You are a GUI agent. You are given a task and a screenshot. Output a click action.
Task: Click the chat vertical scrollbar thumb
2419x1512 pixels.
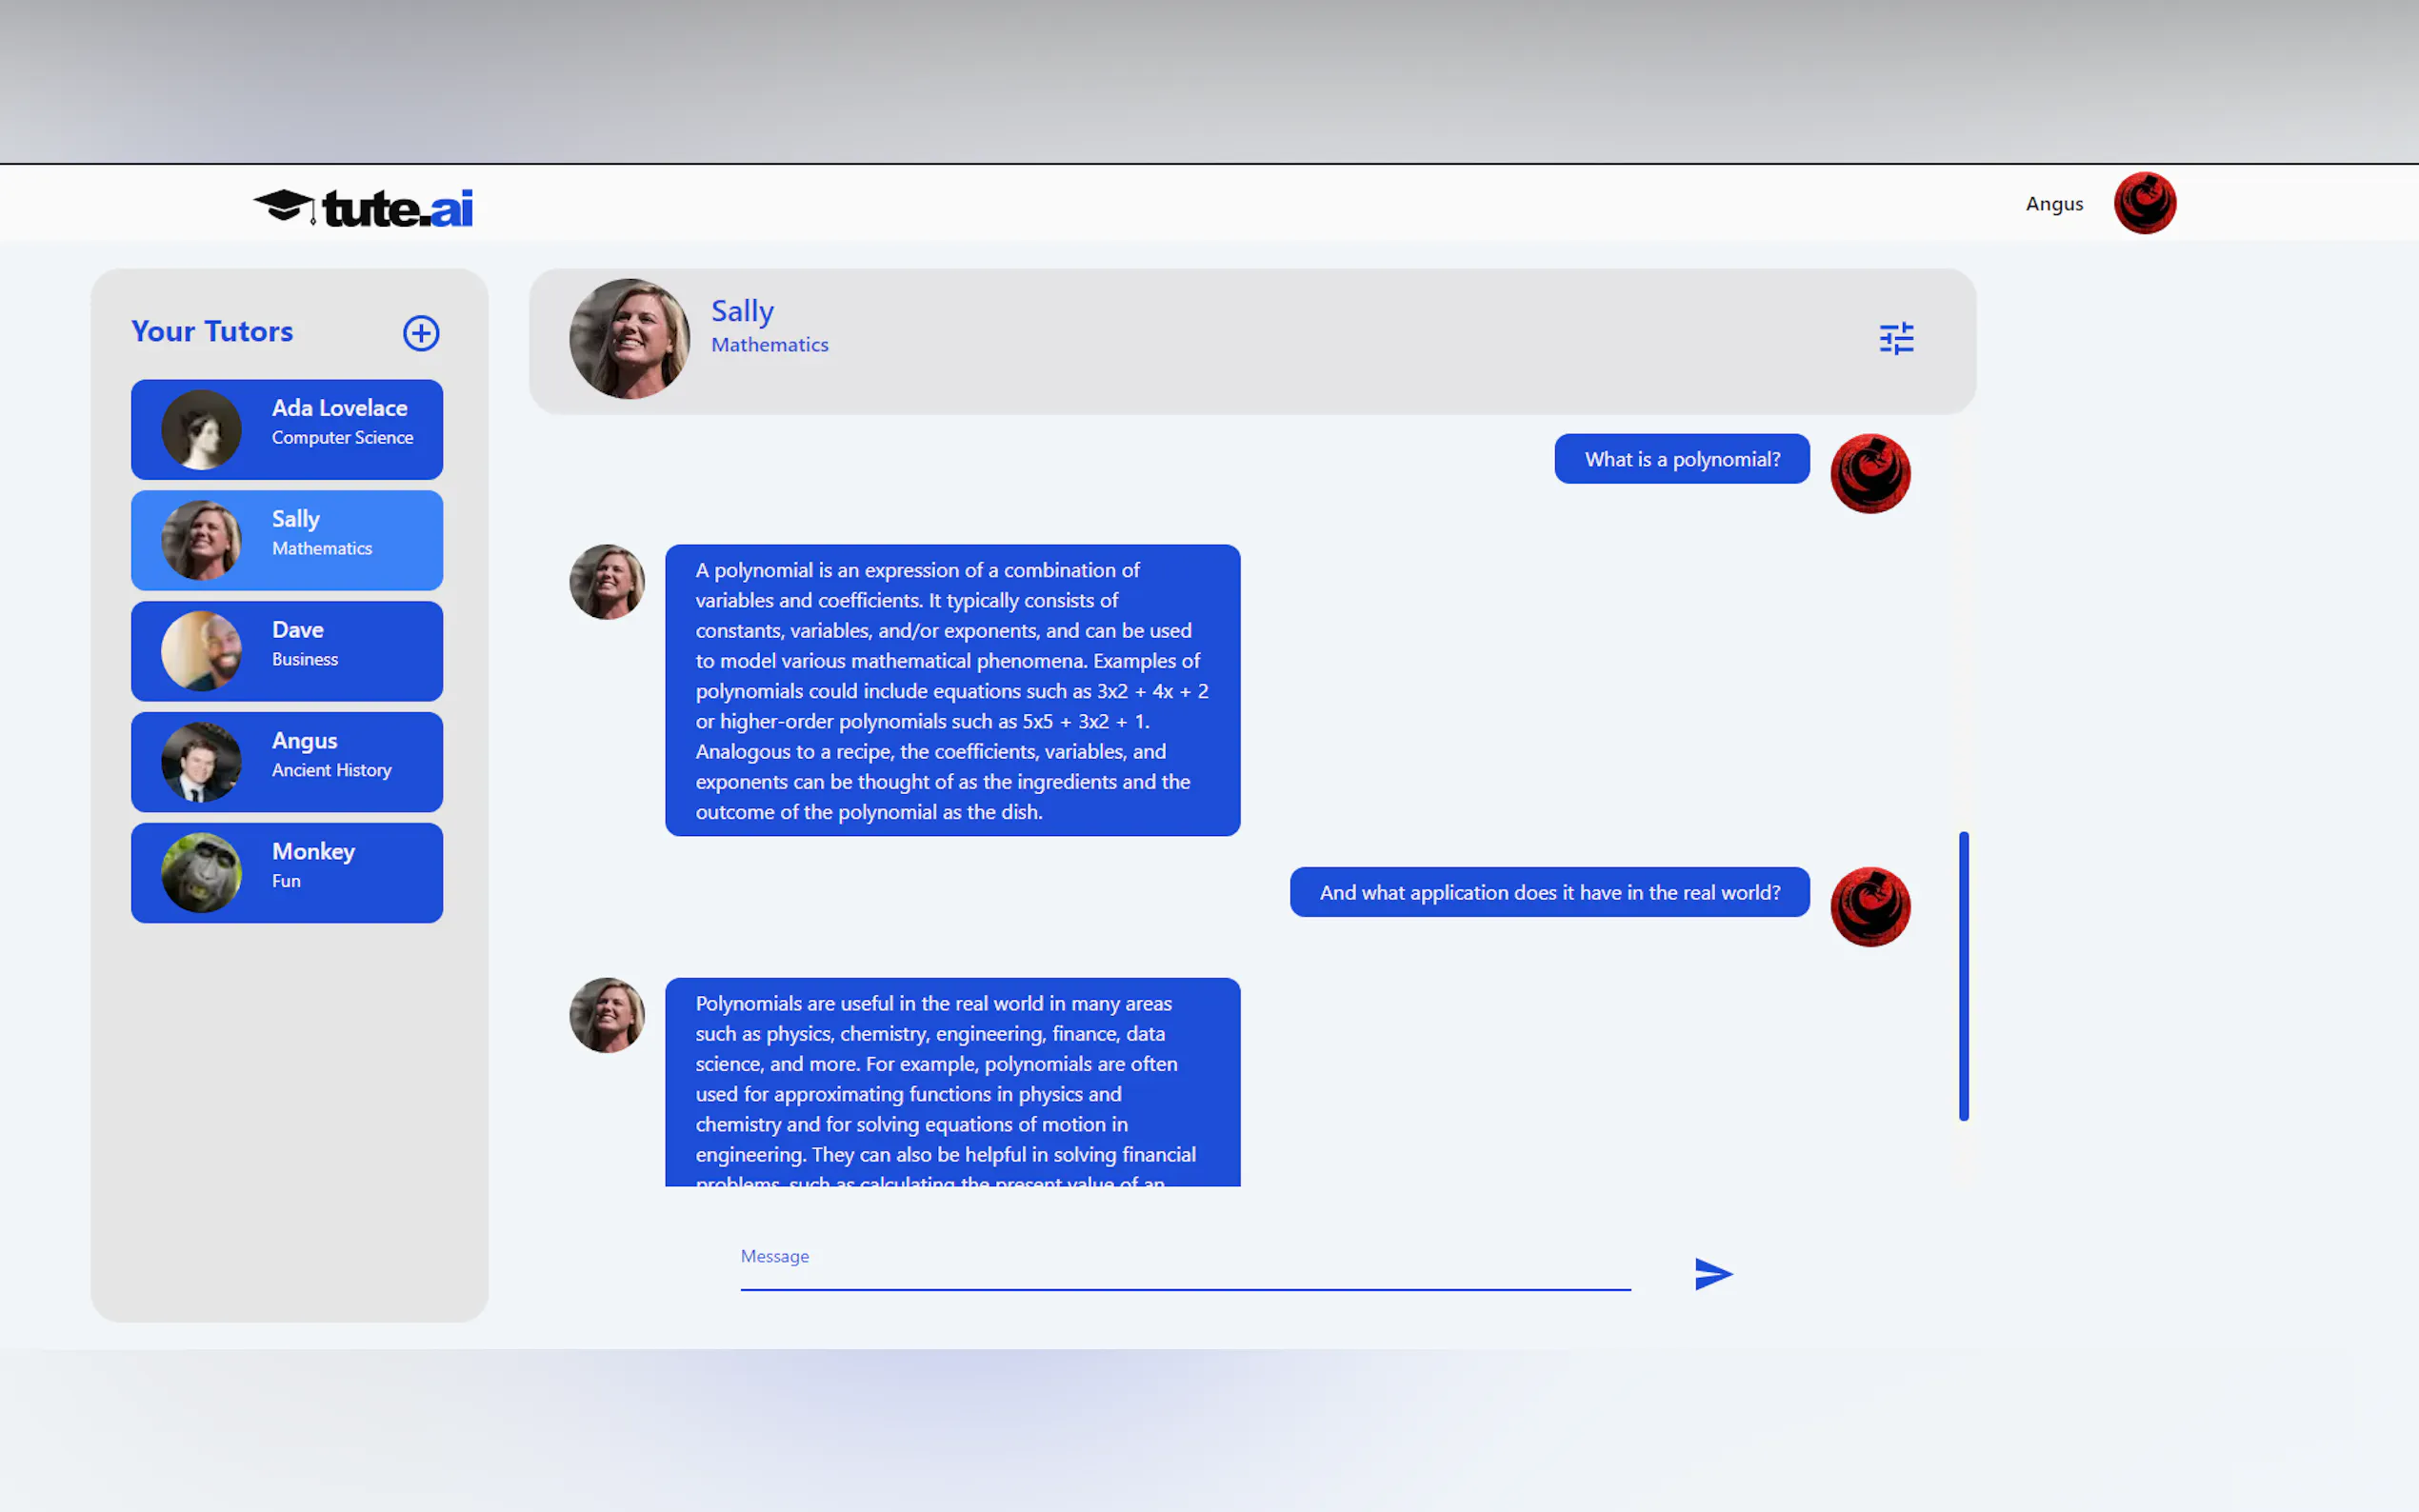[x=1964, y=975]
